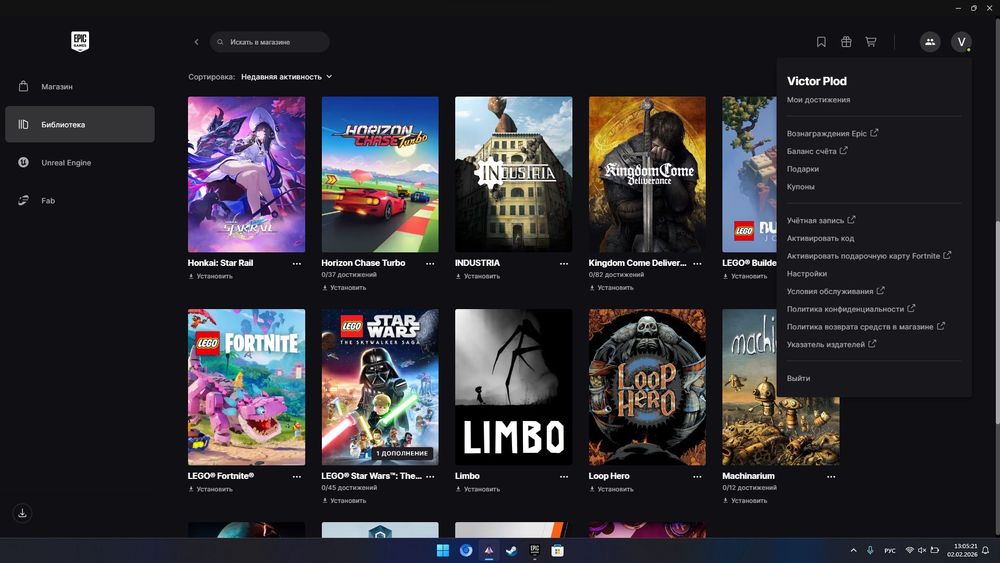Open options menu for LEGO Star Wars
The width and height of the screenshot is (1000, 563).
coord(430,476)
